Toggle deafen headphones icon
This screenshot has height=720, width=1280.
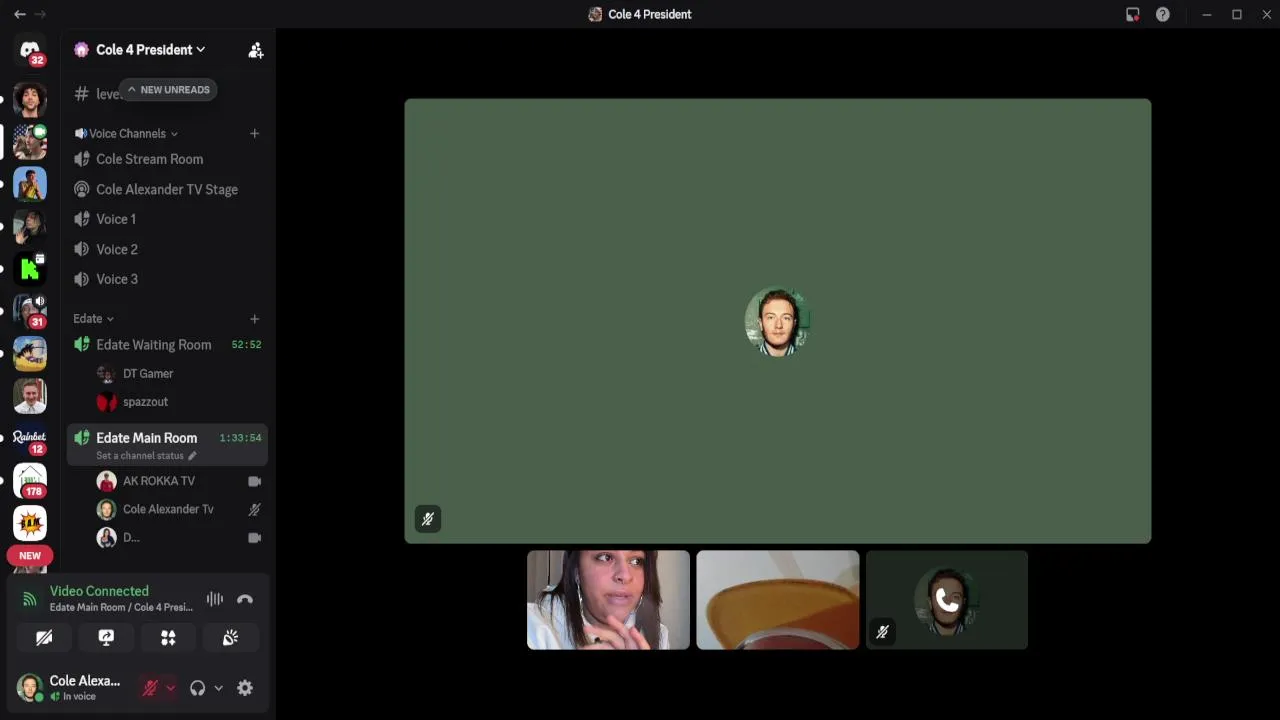[197, 688]
